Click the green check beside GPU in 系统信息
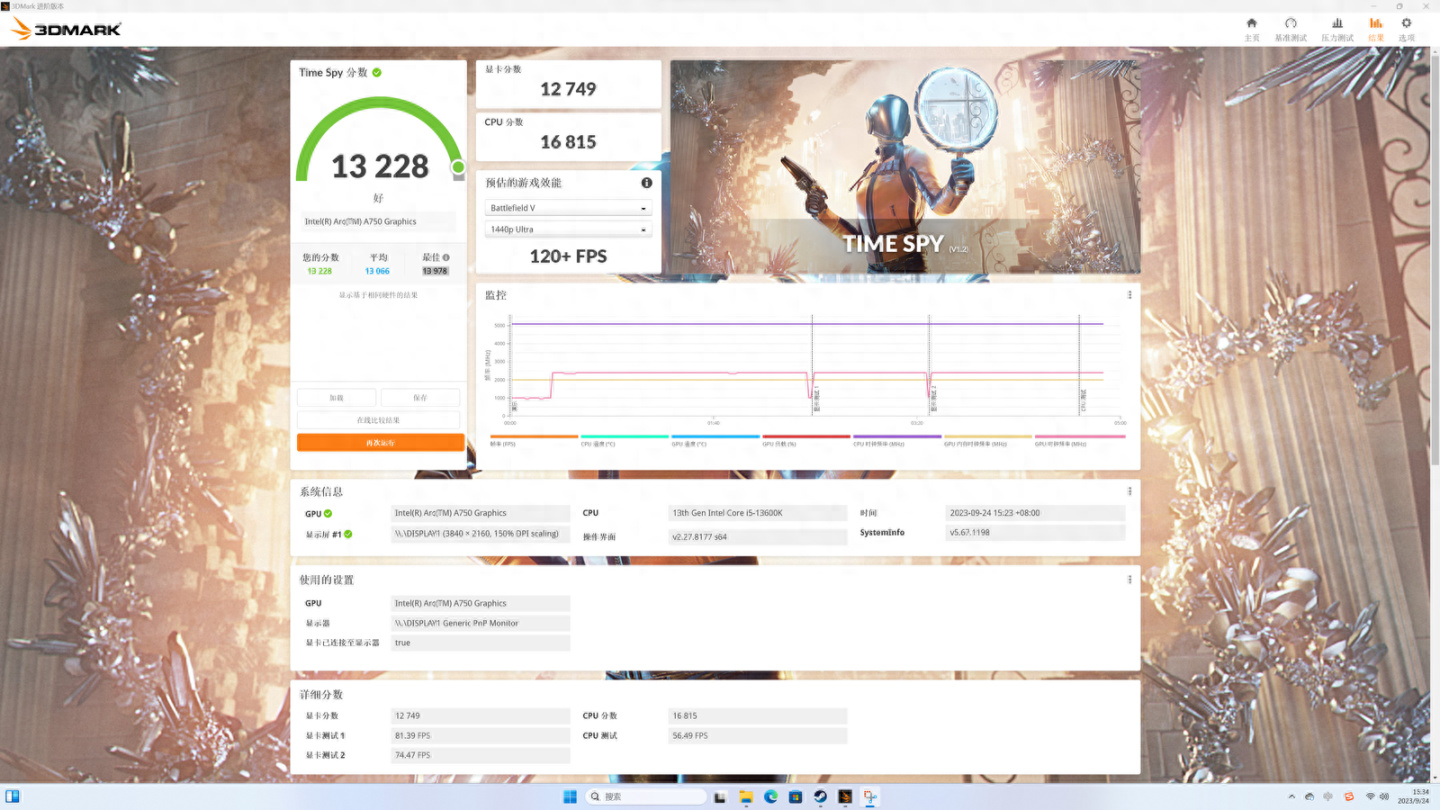 [328, 514]
